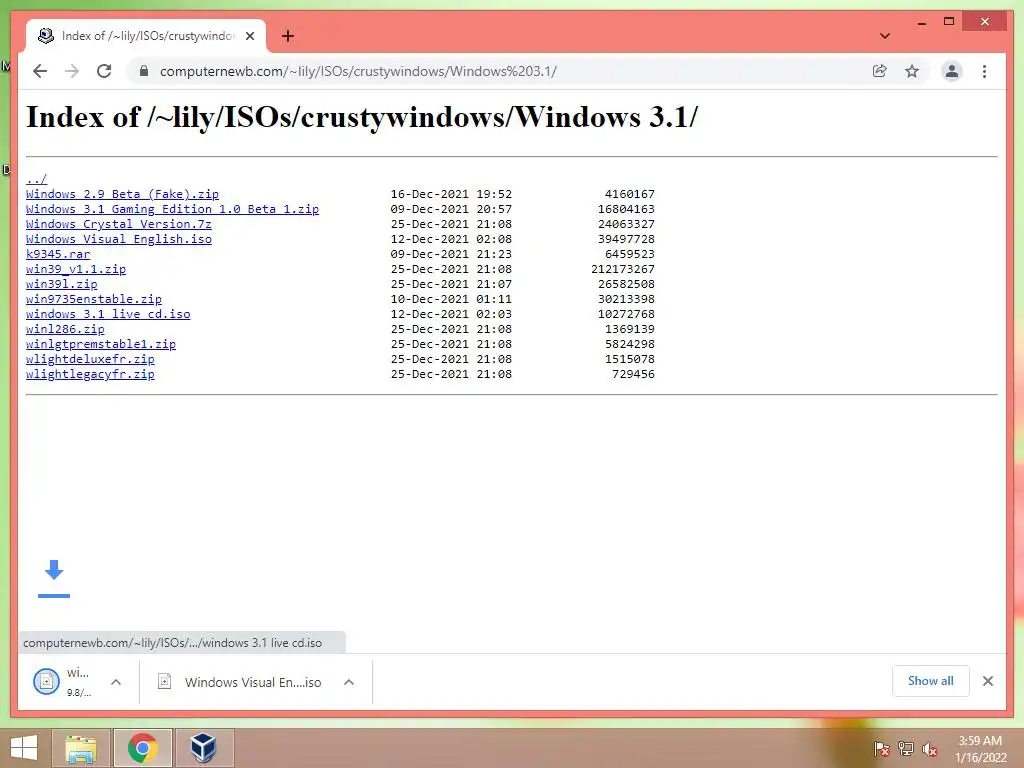The width and height of the screenshot is (1024, 768).
Task: Click the in-progress download file icon
Action: tap(46, 682)
